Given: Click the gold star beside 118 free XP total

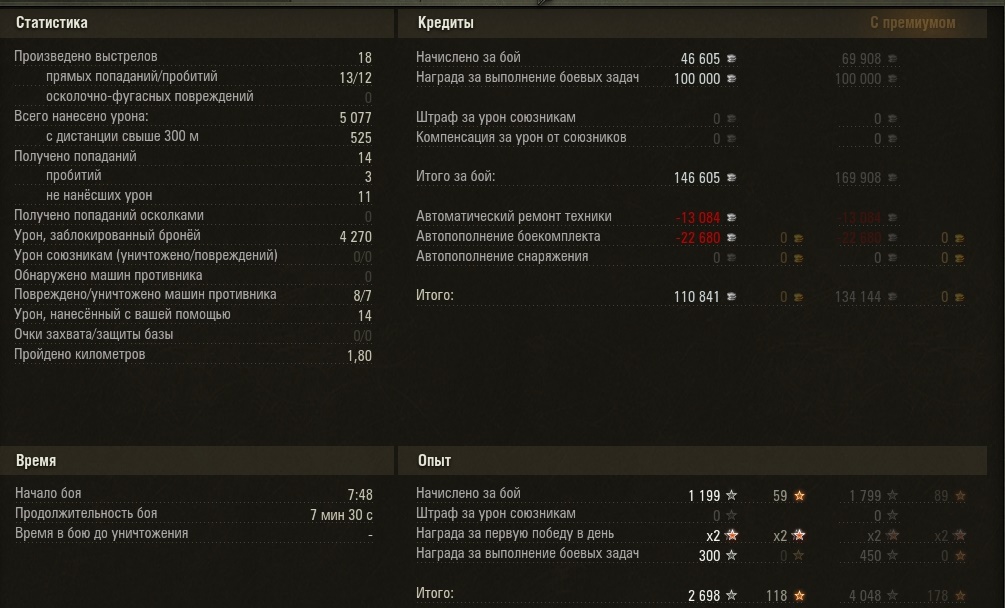Looking at the screenshot, I should [x=799, y=595].
